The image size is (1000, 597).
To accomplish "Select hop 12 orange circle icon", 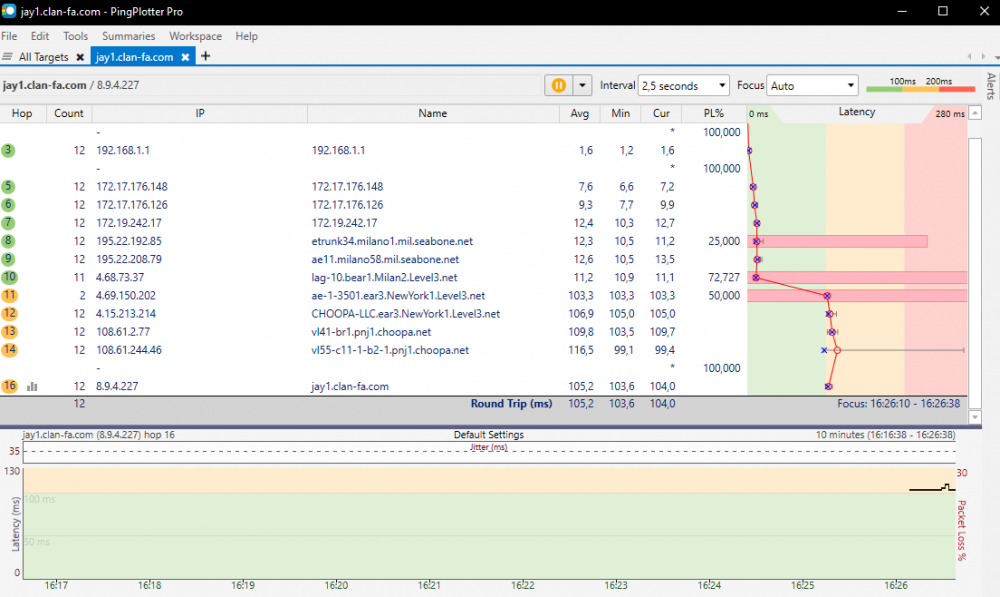I will (x=9, y=314).
